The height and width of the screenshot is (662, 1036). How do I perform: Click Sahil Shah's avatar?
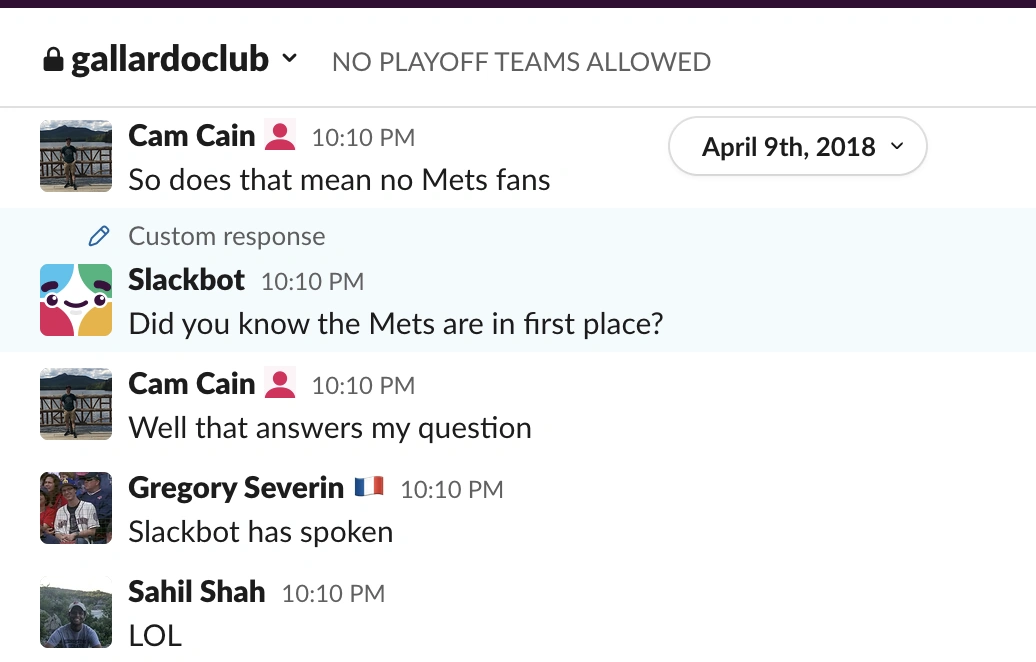(75, 612)
